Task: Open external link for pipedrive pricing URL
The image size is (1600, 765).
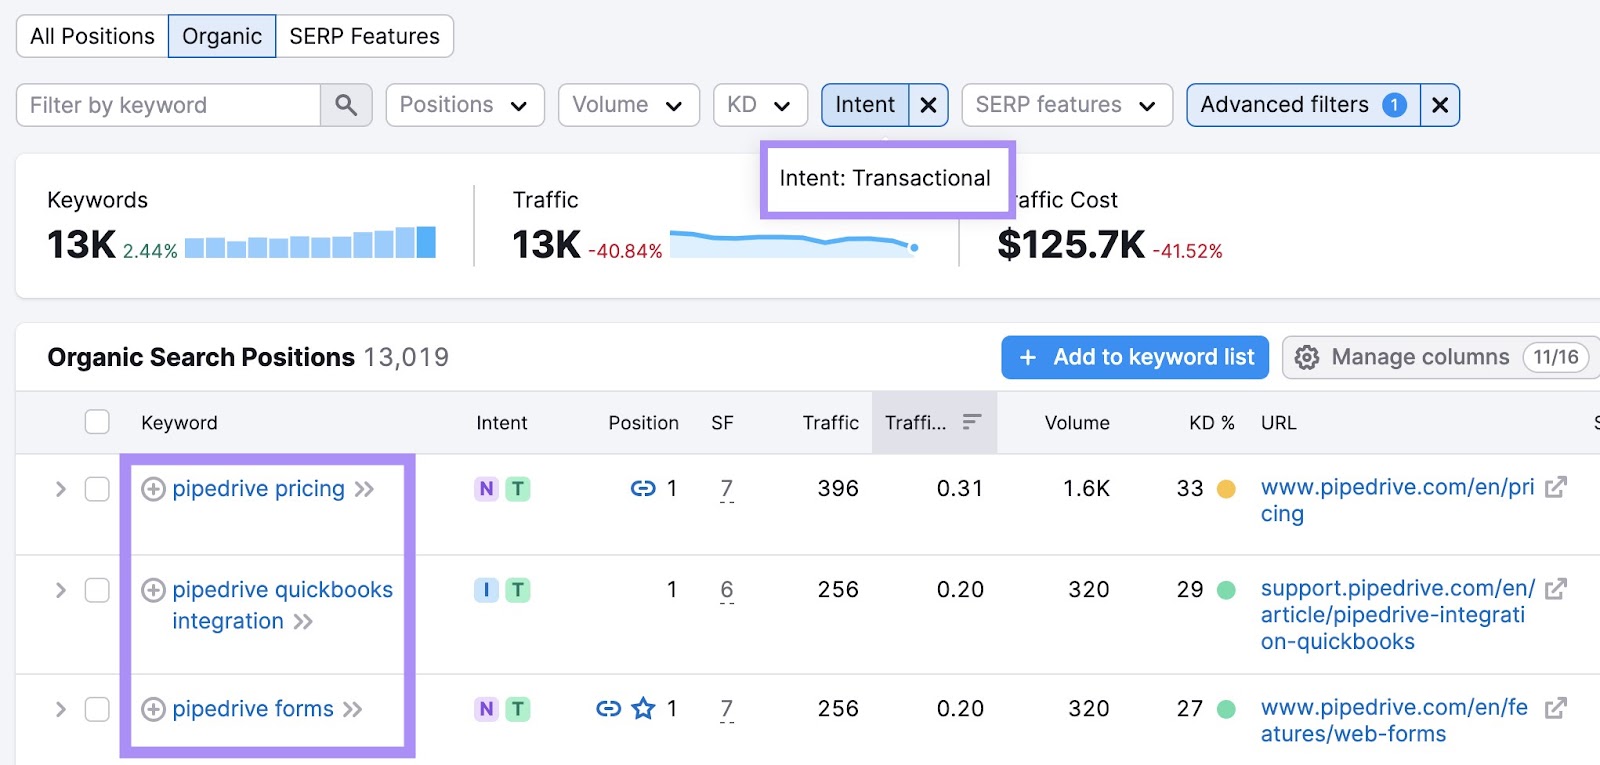Action: [1555, 487]
